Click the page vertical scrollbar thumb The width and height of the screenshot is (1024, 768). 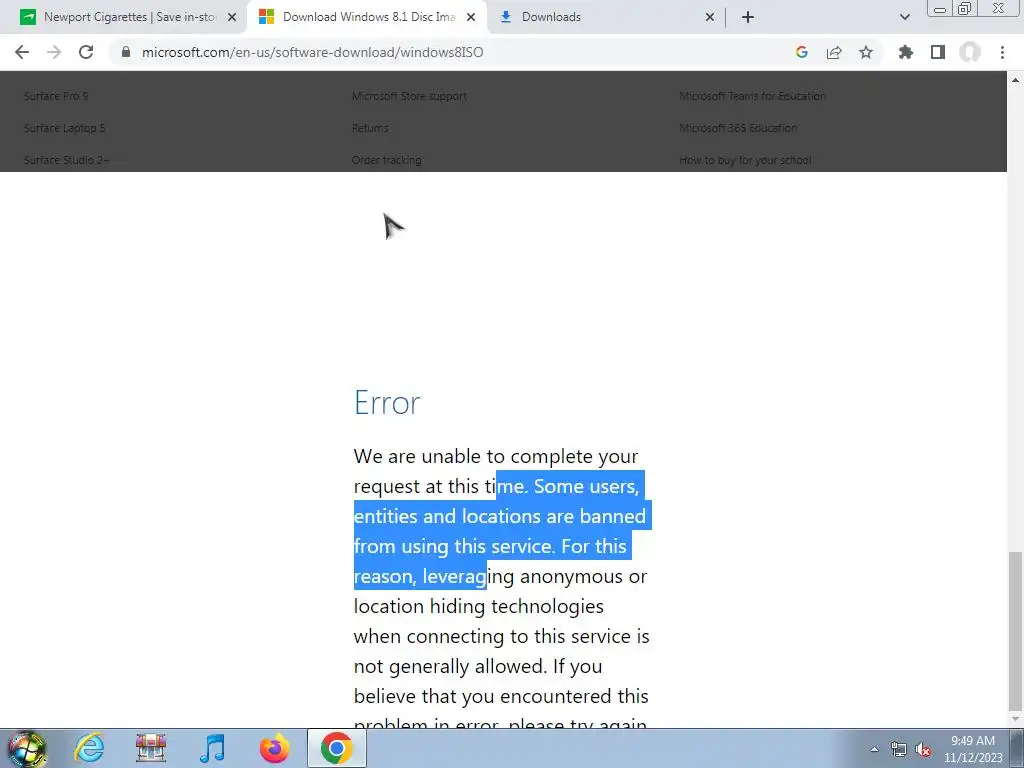click(x=1015, y=630)
